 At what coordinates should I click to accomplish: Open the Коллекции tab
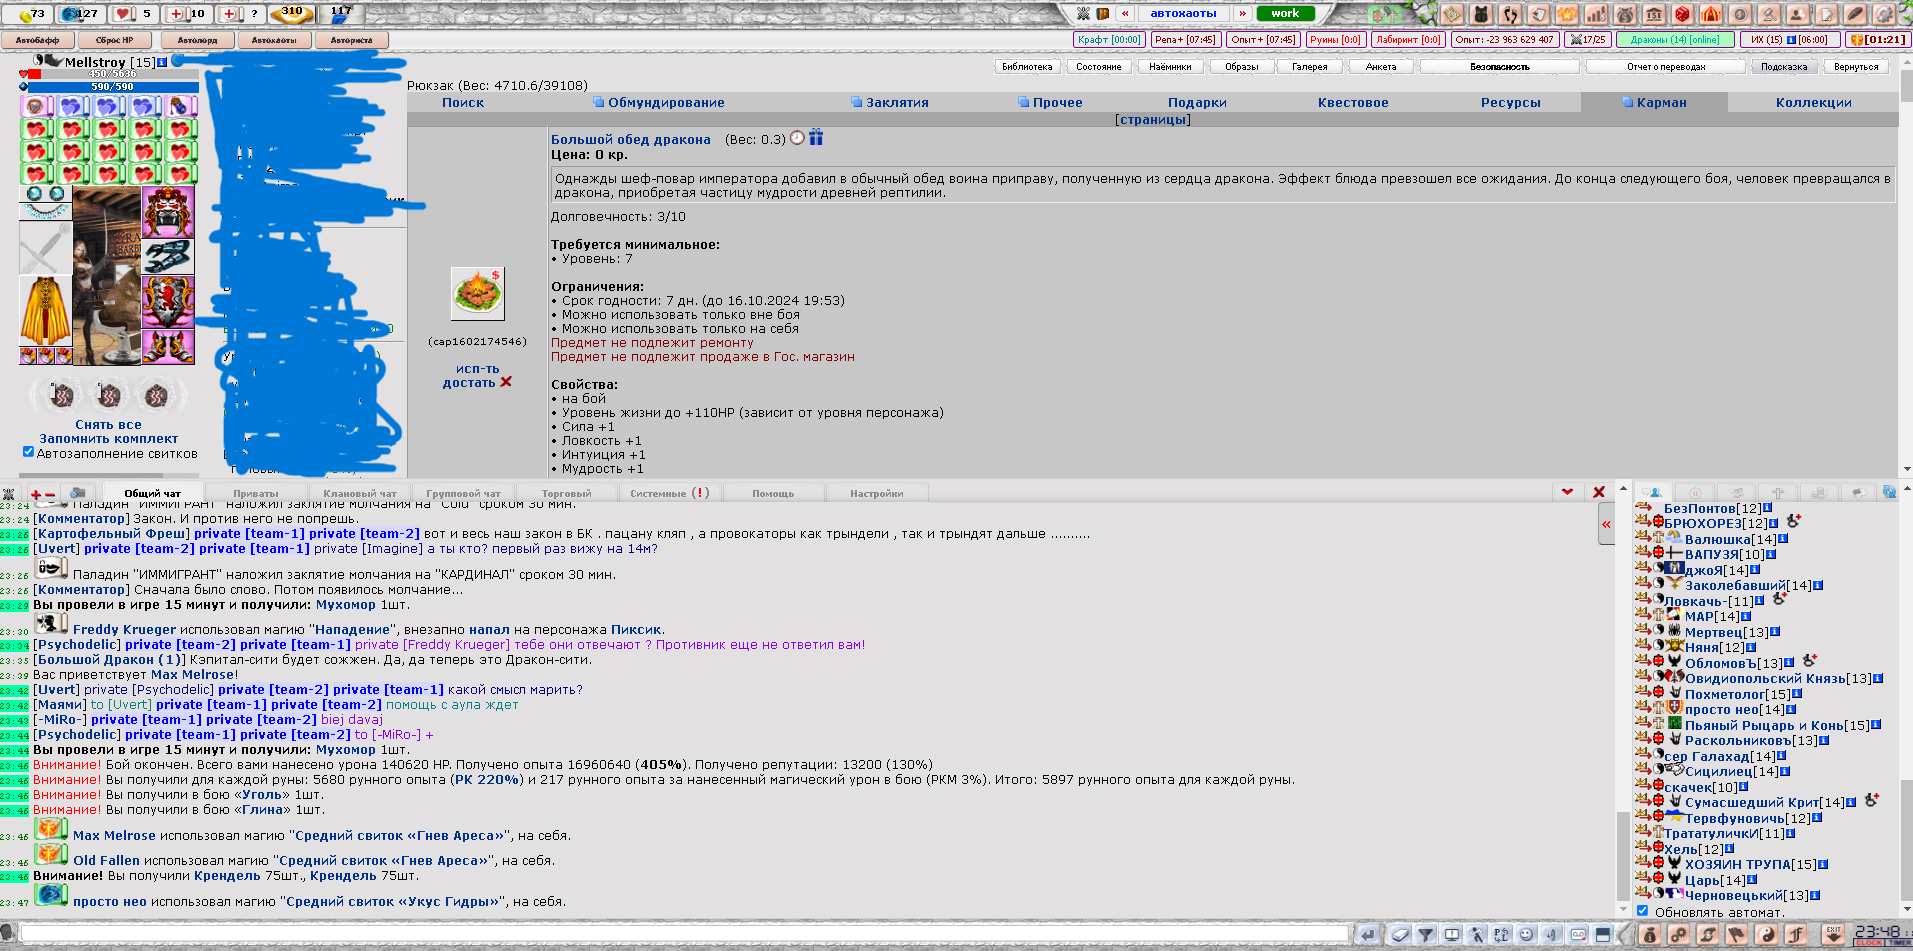click(x=1813, y=102)
